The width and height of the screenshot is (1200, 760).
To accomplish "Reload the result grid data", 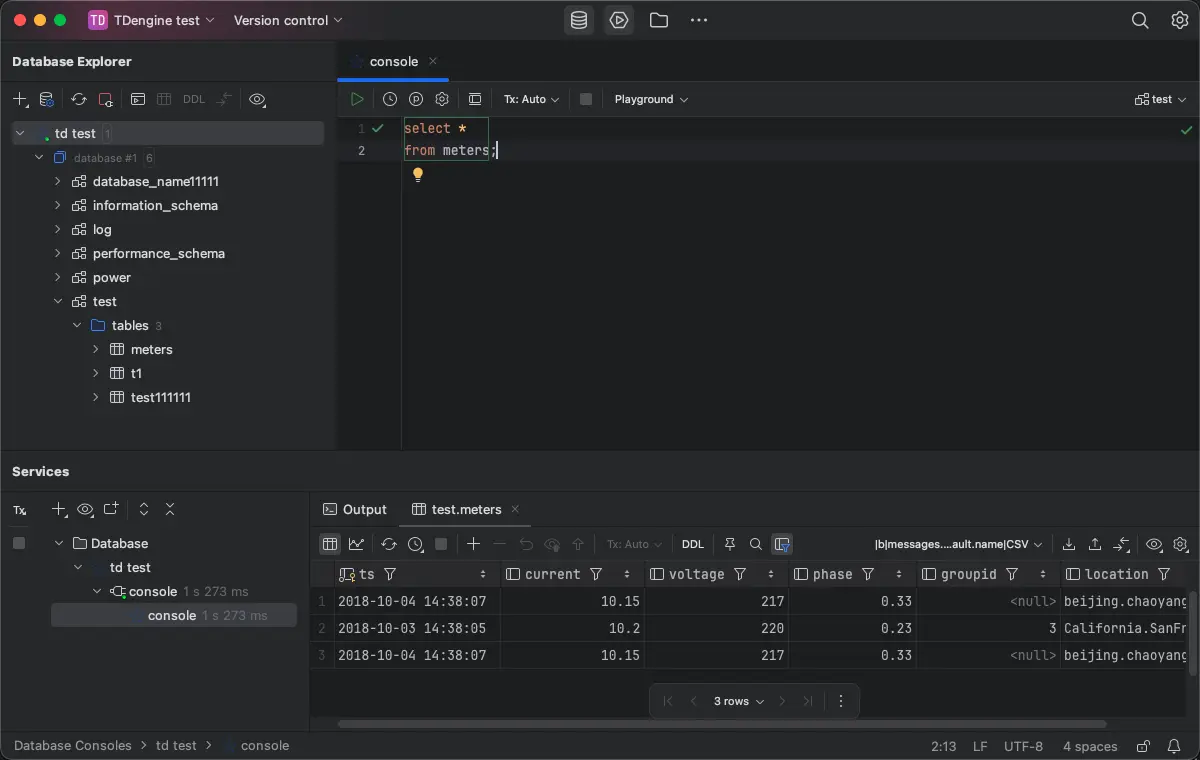I will [x=389, y=544].
